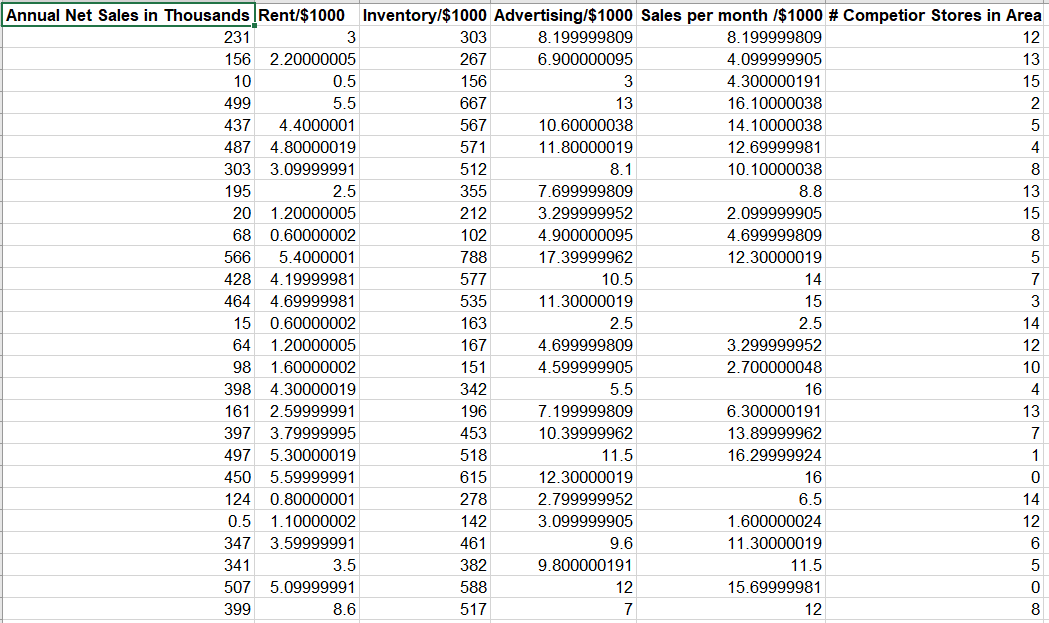Select the Annual Net Sales in Thousands header cell

(x=128, y=15)
